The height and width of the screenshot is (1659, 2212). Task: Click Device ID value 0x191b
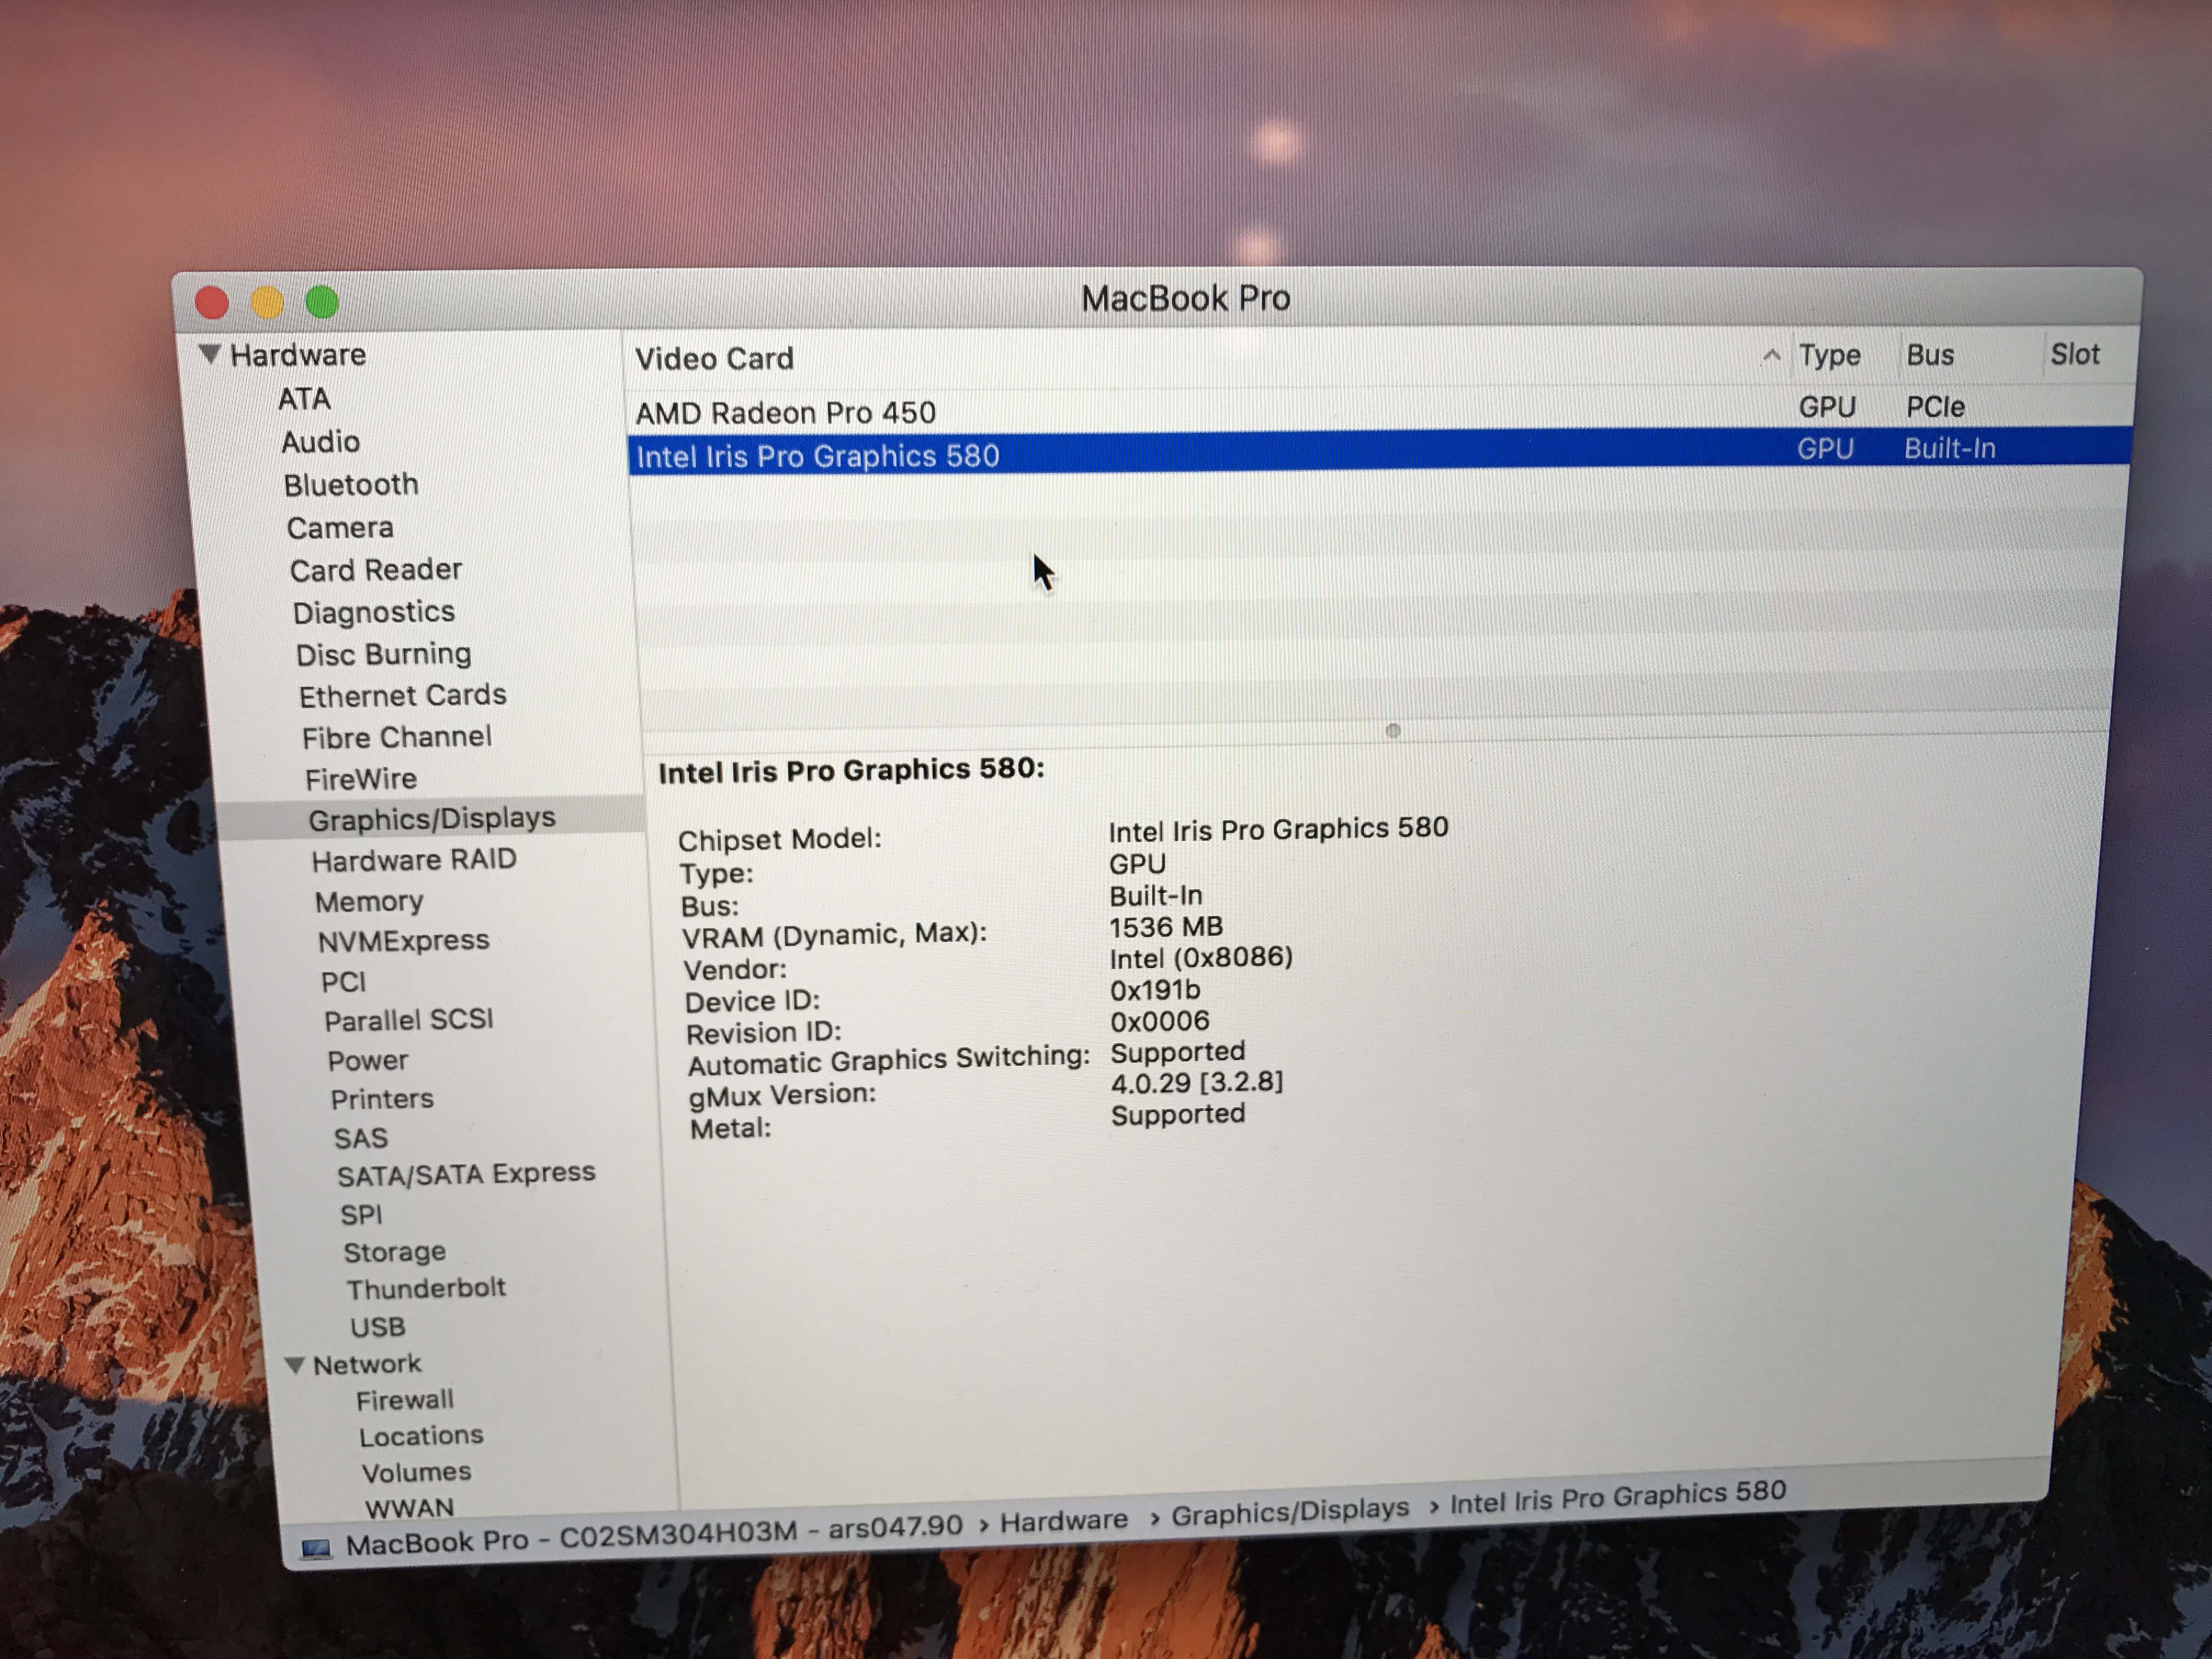tap(1155, 990)
